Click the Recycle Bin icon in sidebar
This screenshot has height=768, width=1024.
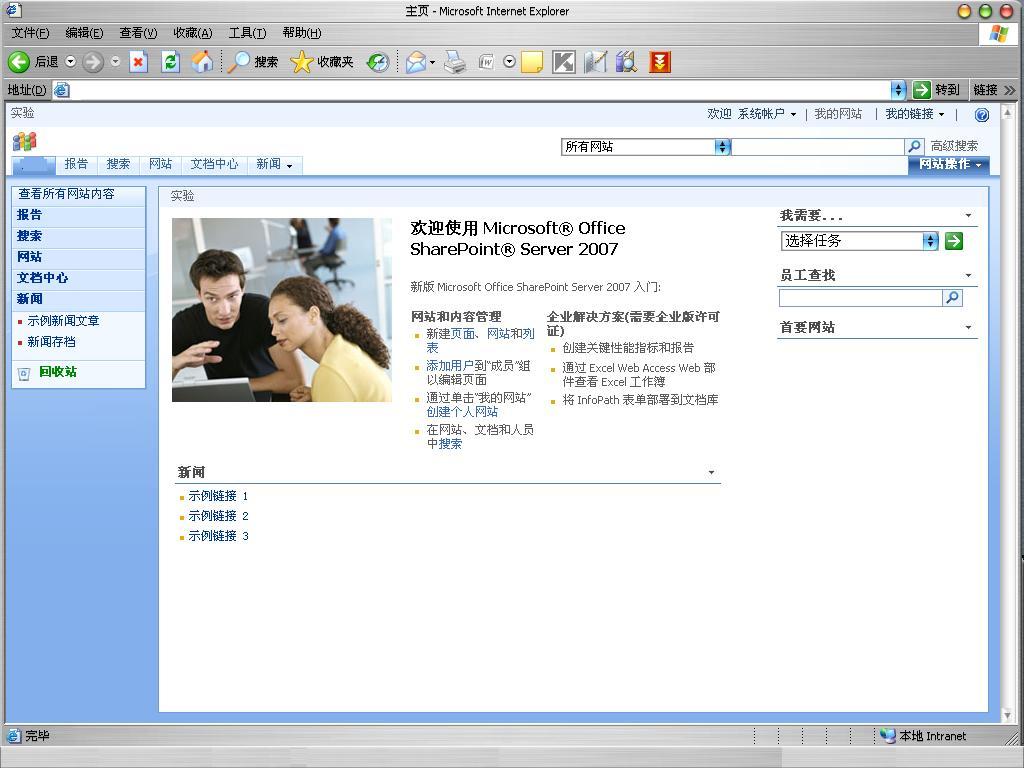(24, 374)
